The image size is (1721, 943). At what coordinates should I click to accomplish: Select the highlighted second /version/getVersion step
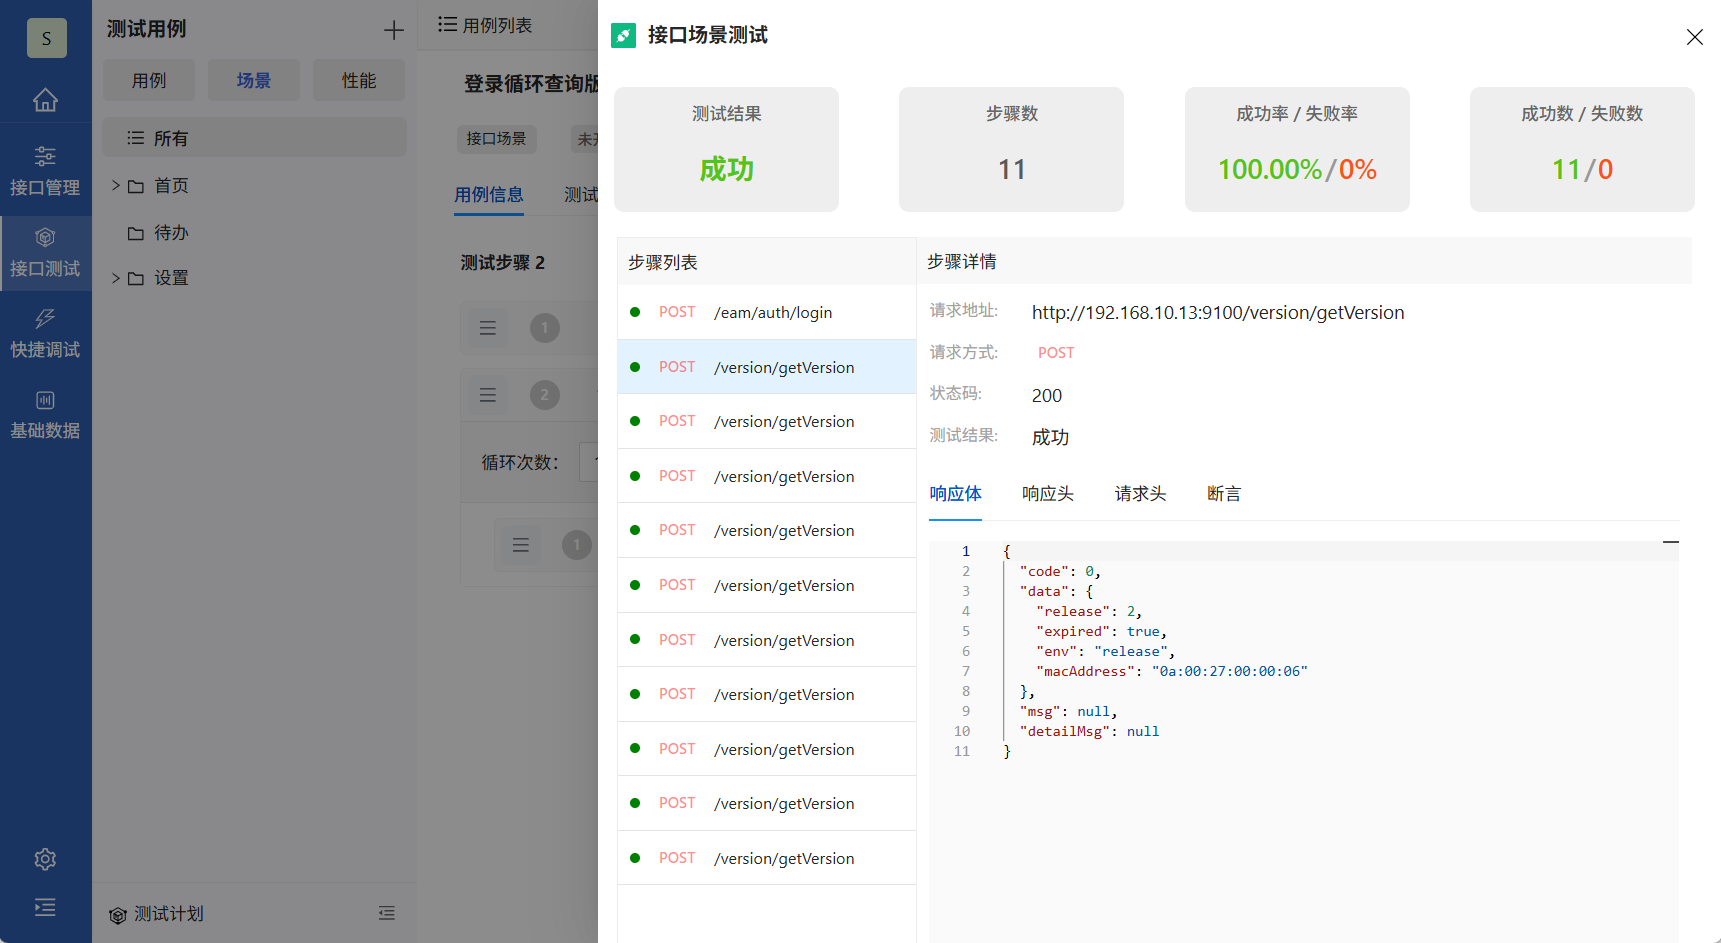tap(767, 367)
